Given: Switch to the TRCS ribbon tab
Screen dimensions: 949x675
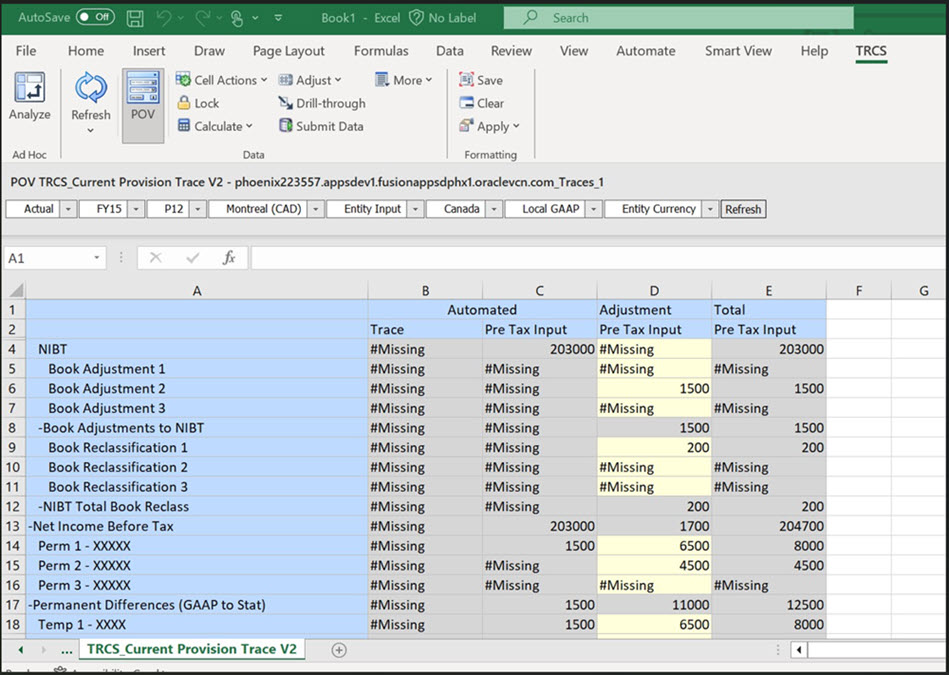Looking at the screenshot, I should point(870,51).
